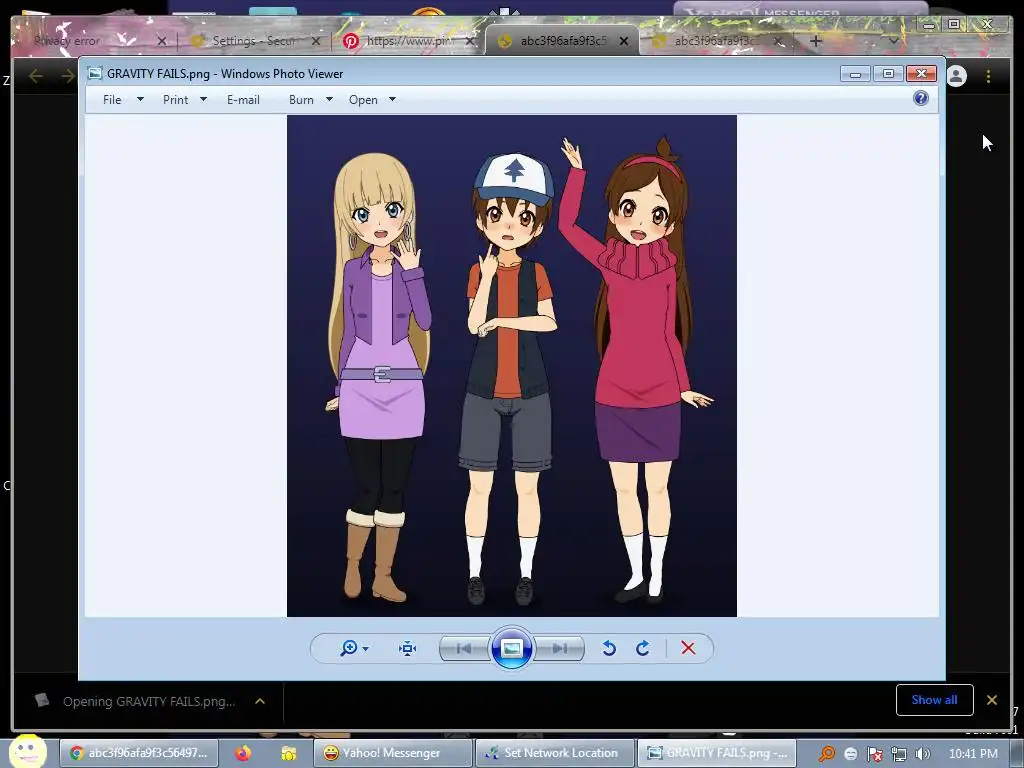Close the Windows Photo Viewer window
Screen dimensions: 1024x768
point(921,74)
